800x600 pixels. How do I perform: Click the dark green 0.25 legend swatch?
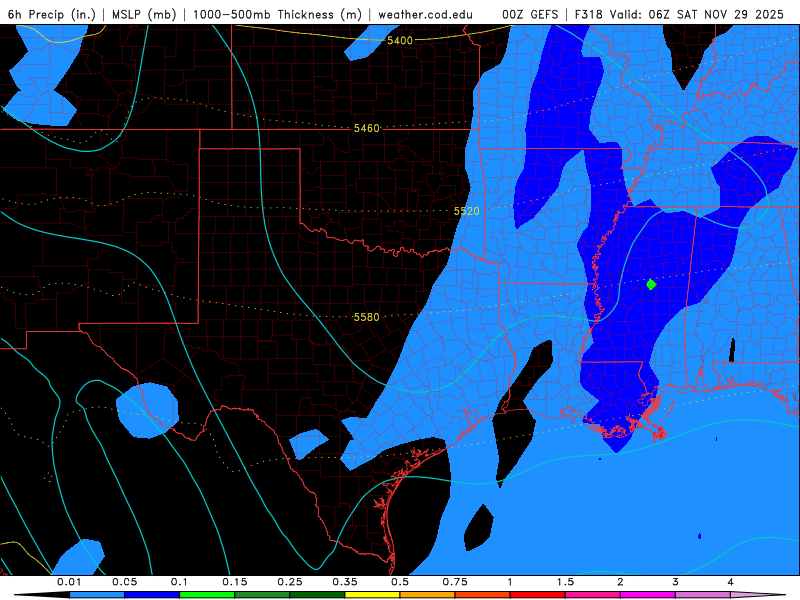point(317,595)
